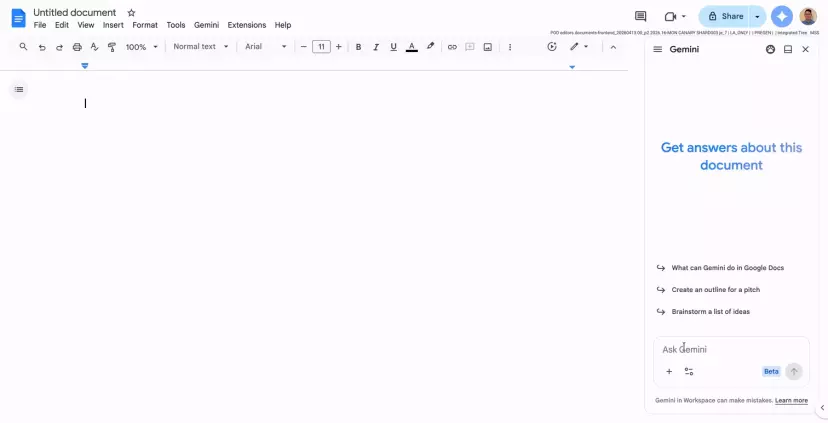Star the Untitled document
Screen dimensions: 828x423
pos(131,13)
